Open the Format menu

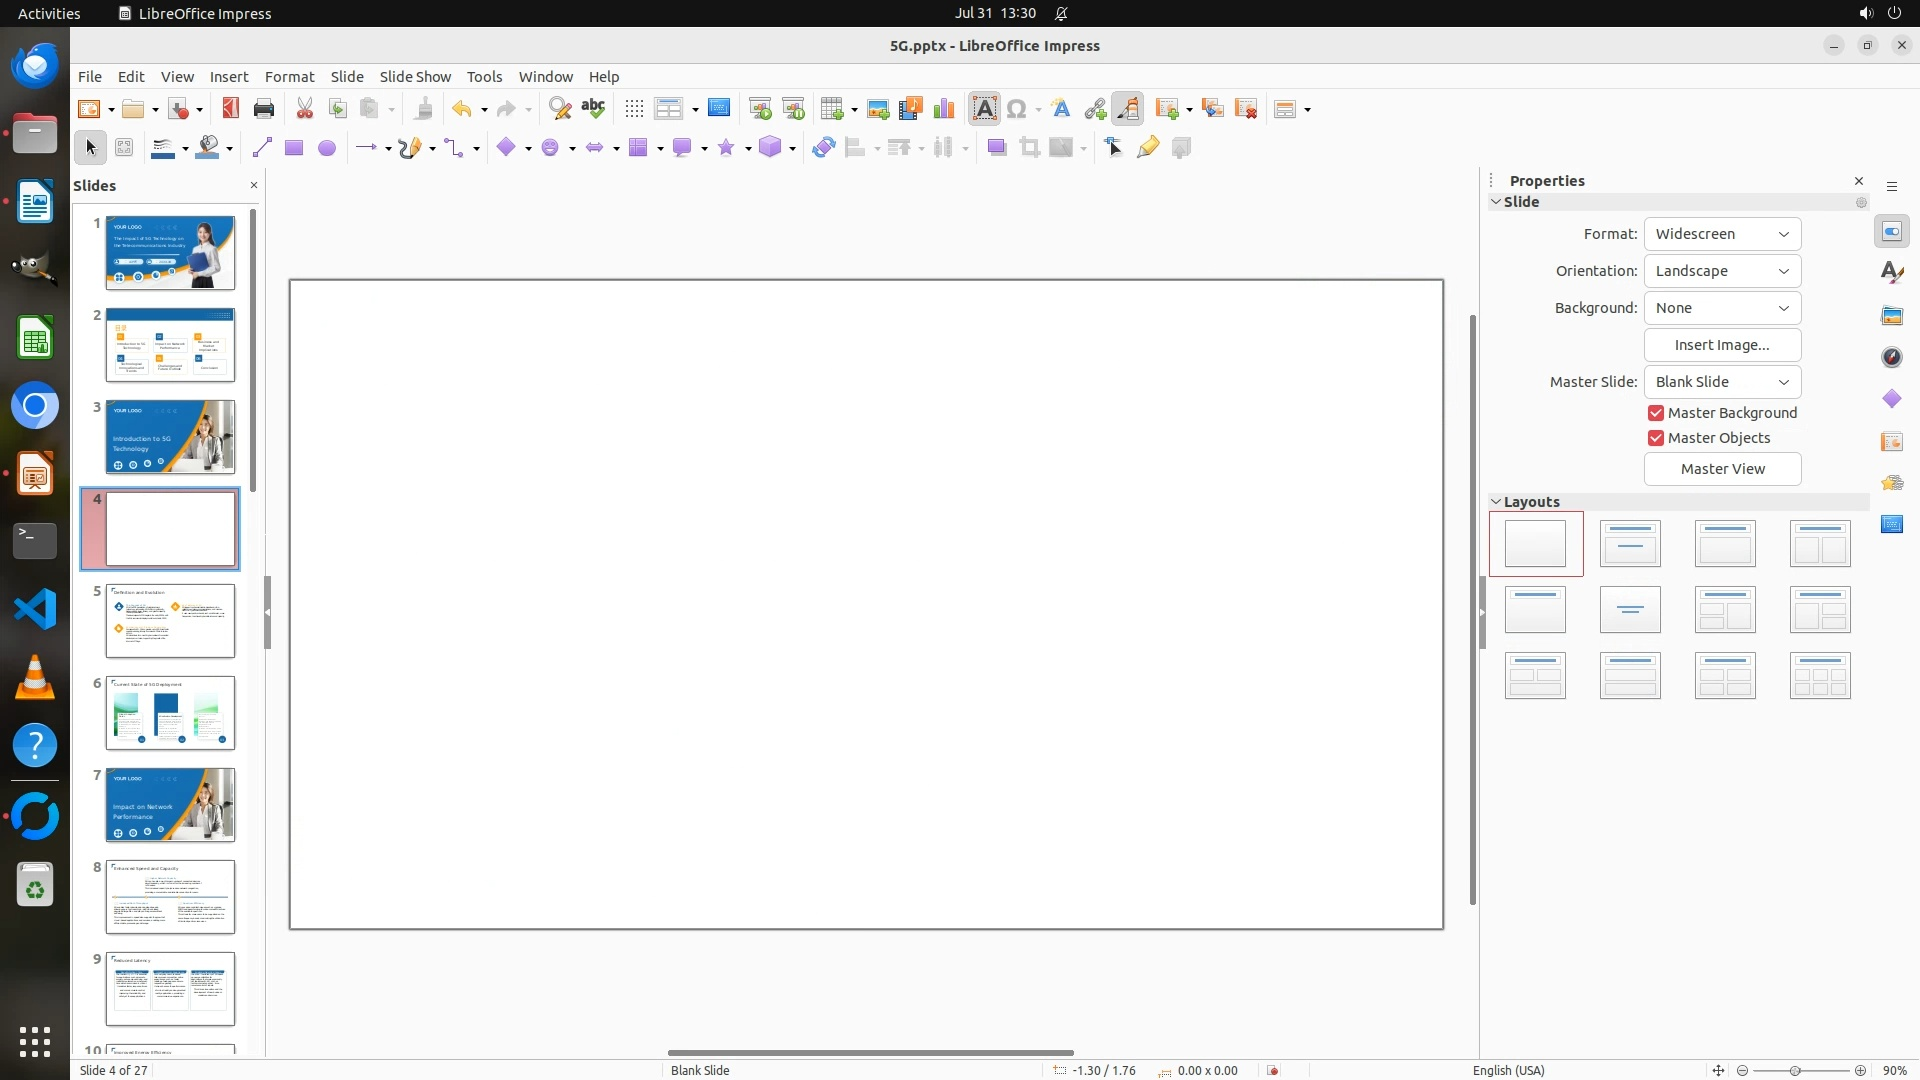(x=289, y=77)
